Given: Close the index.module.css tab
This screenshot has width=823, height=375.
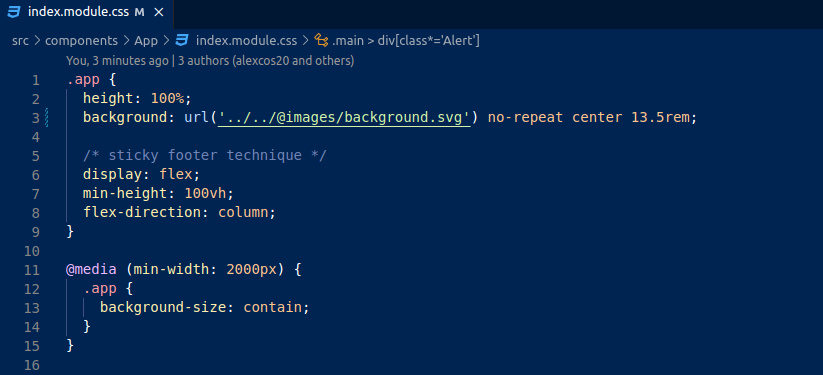Looking at the screenshot, I should point(159,12).
